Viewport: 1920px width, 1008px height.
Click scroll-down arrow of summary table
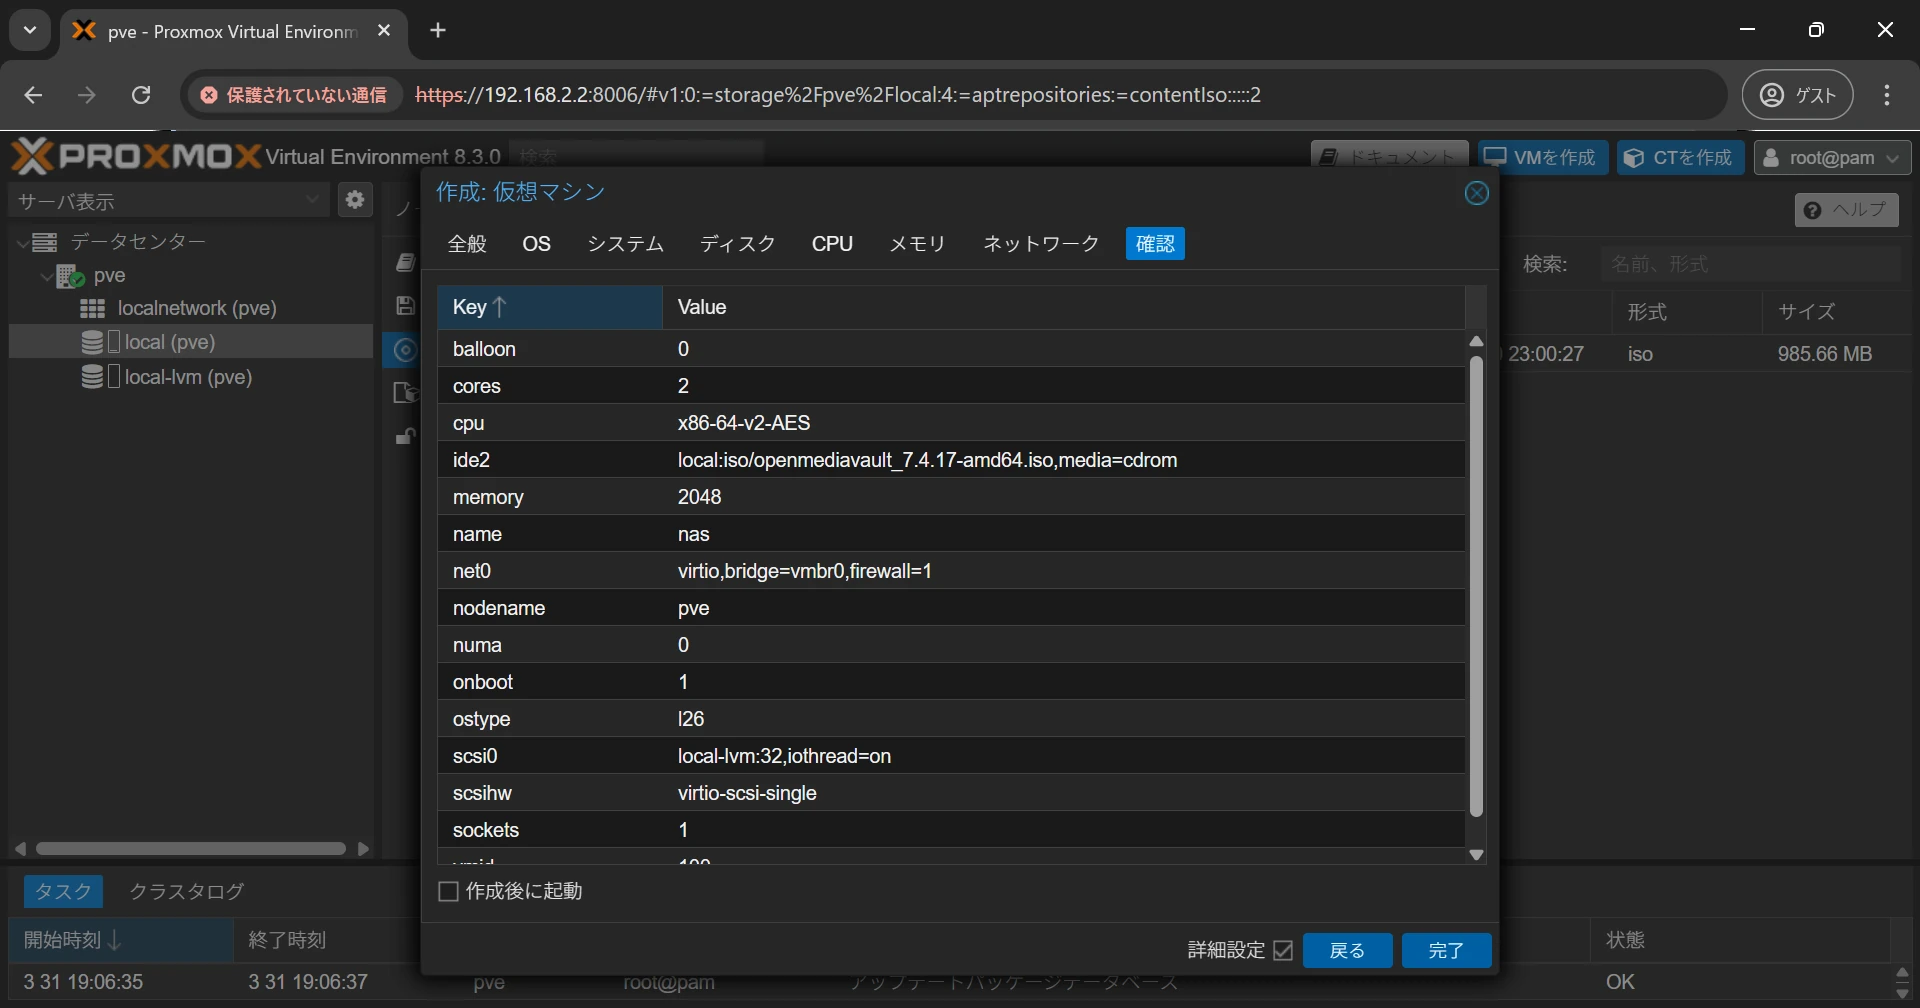point(1476,855)
